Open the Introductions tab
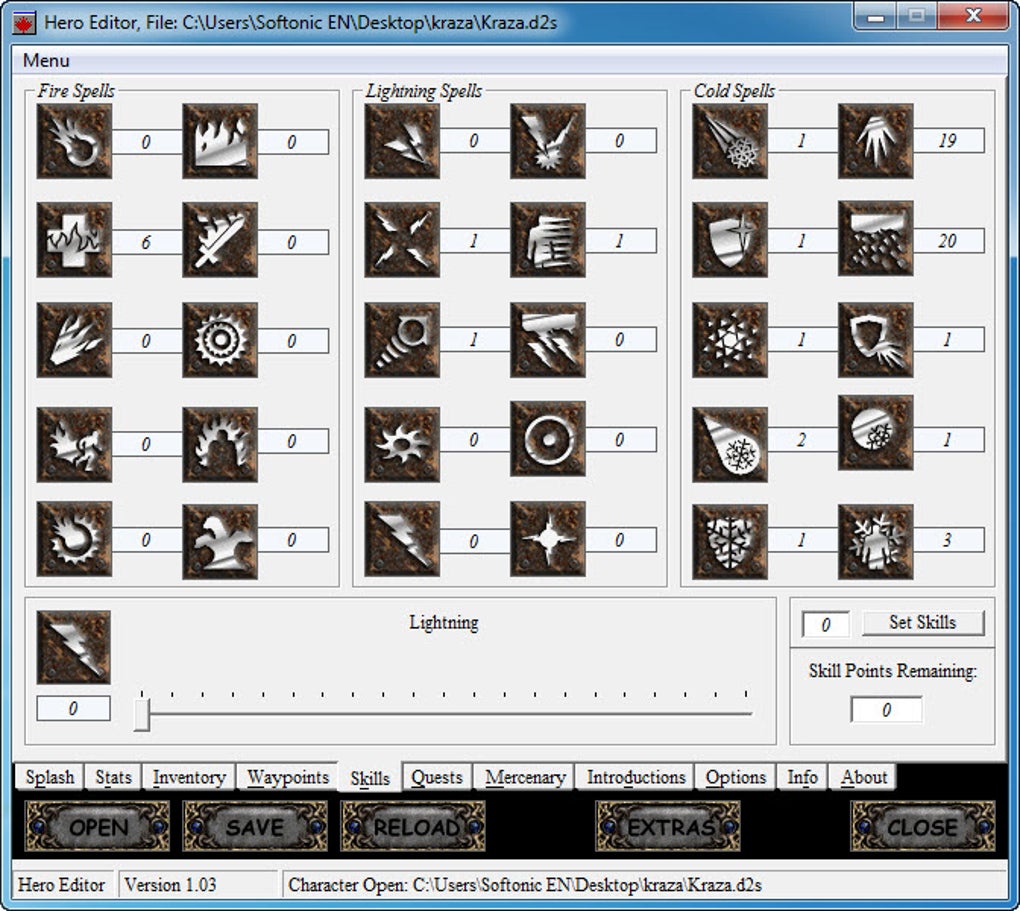Screen dimensions: 1020x911 pyautogui.click(x=636, y=777)
